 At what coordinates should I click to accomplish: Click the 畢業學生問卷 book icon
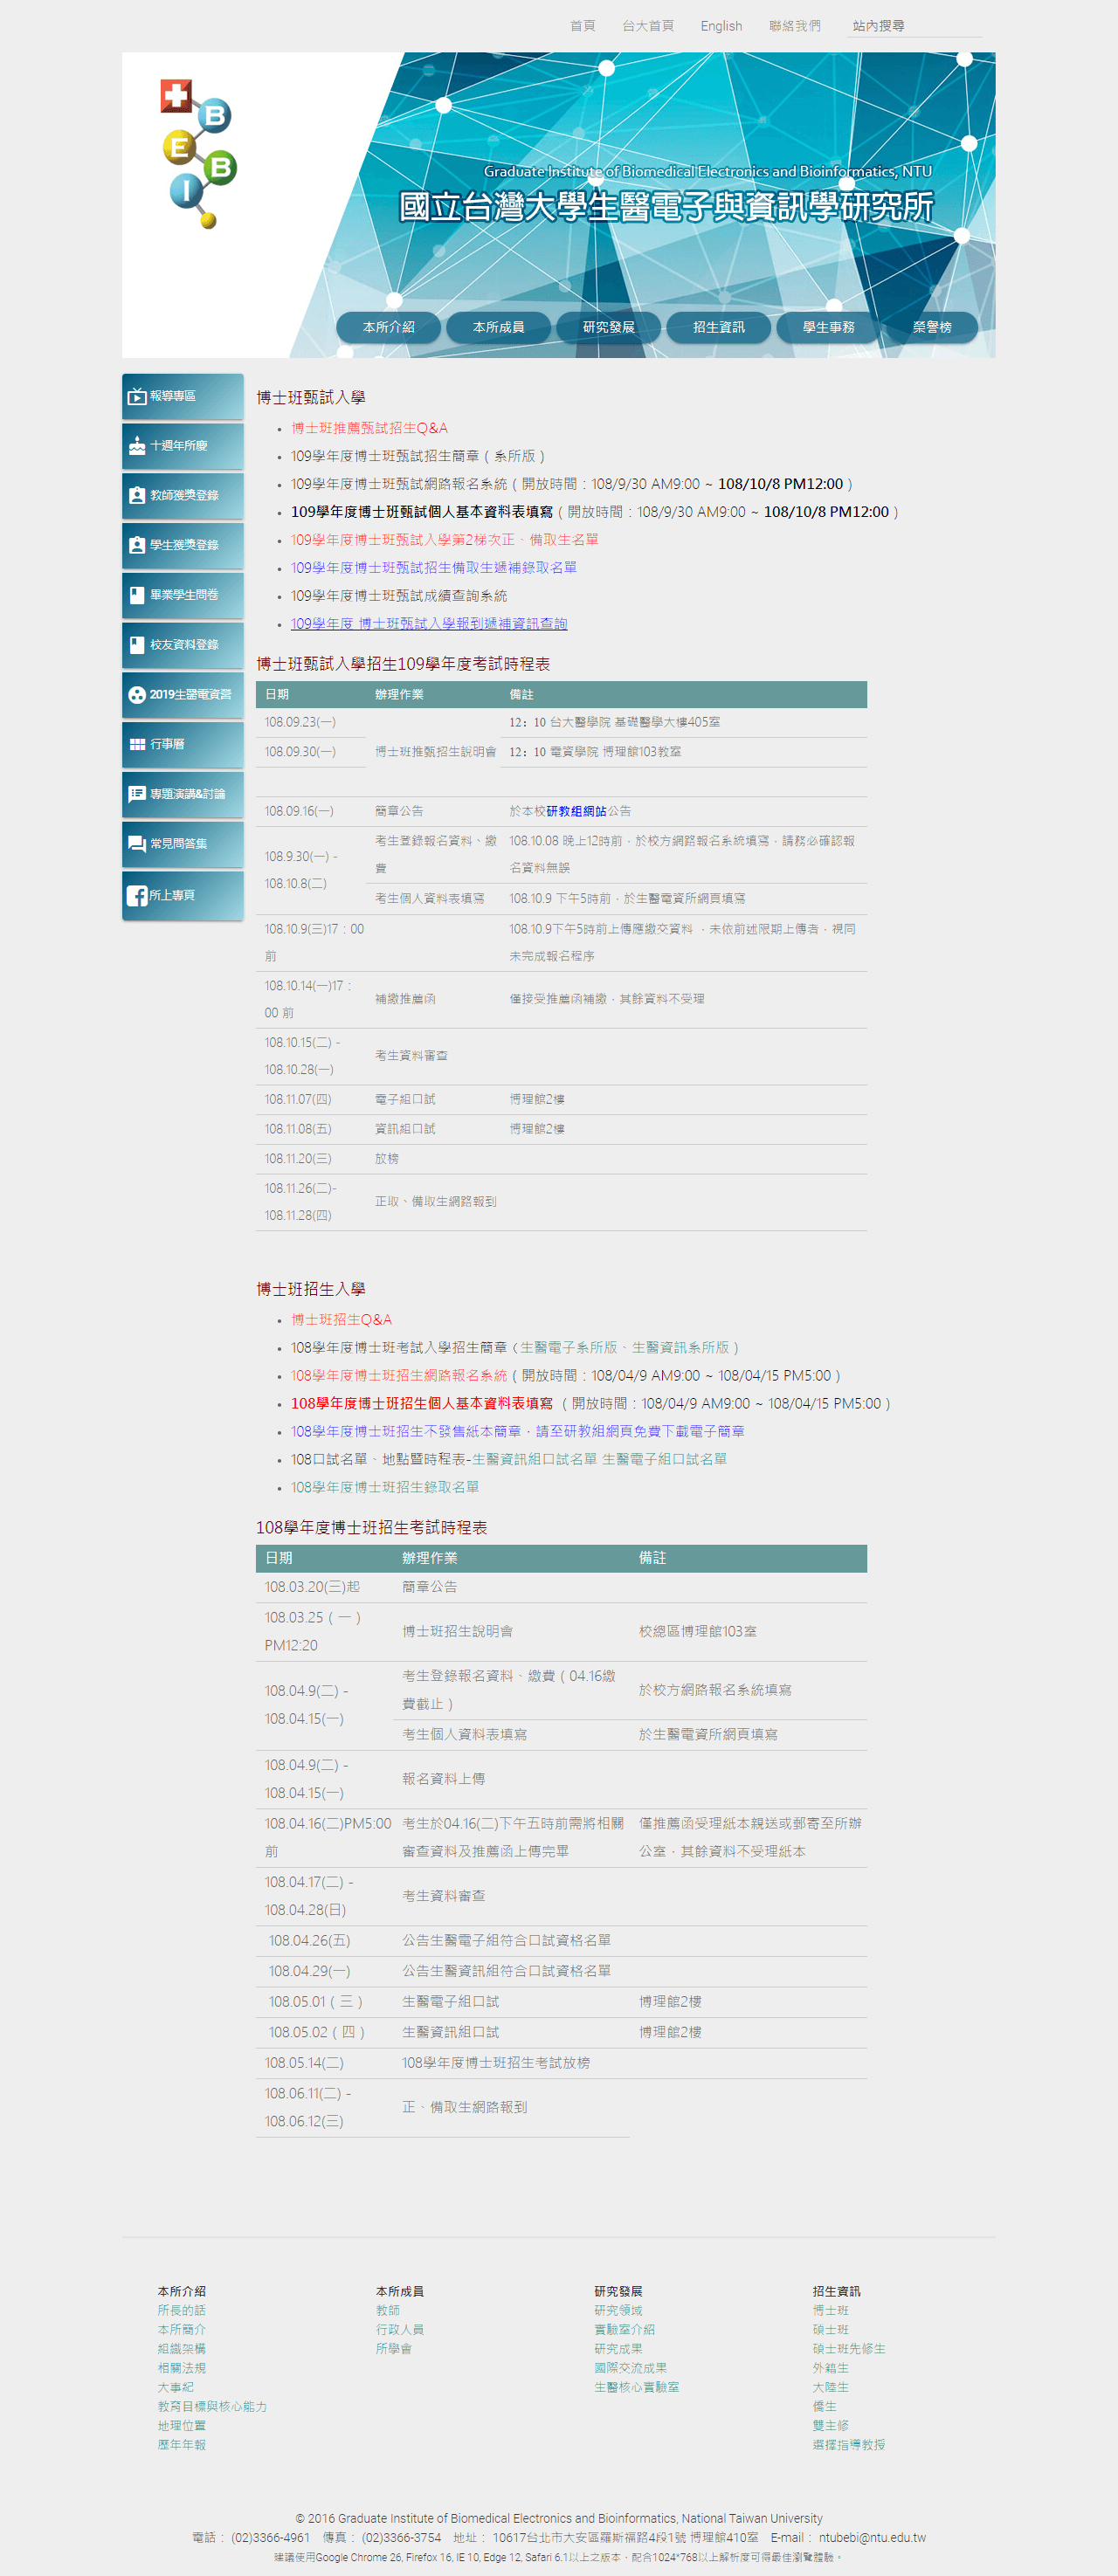[x=136, y=595]
